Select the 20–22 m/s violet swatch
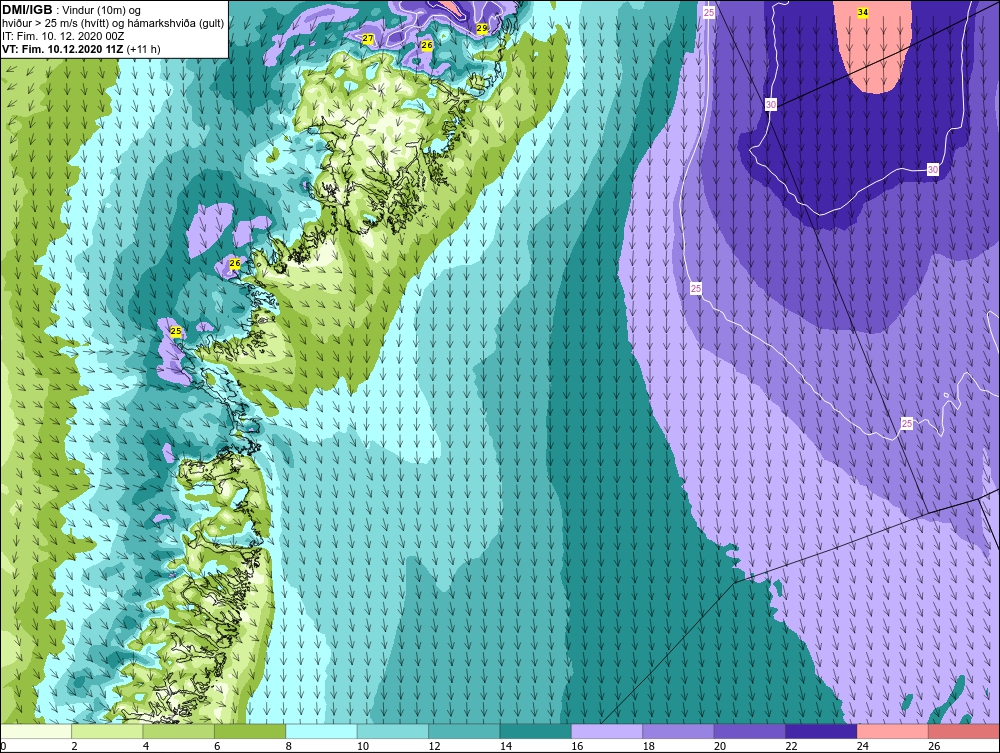This screenshot has height=753, width=1000. 750,731
